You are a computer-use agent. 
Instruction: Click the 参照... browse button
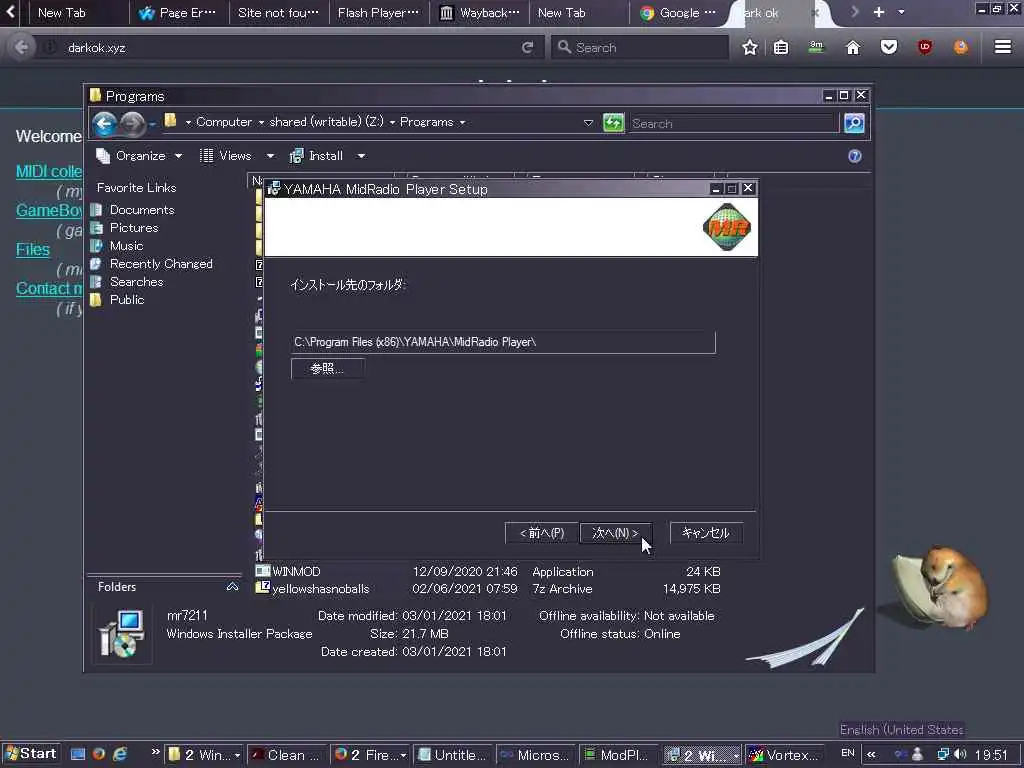tap(327, 369)
